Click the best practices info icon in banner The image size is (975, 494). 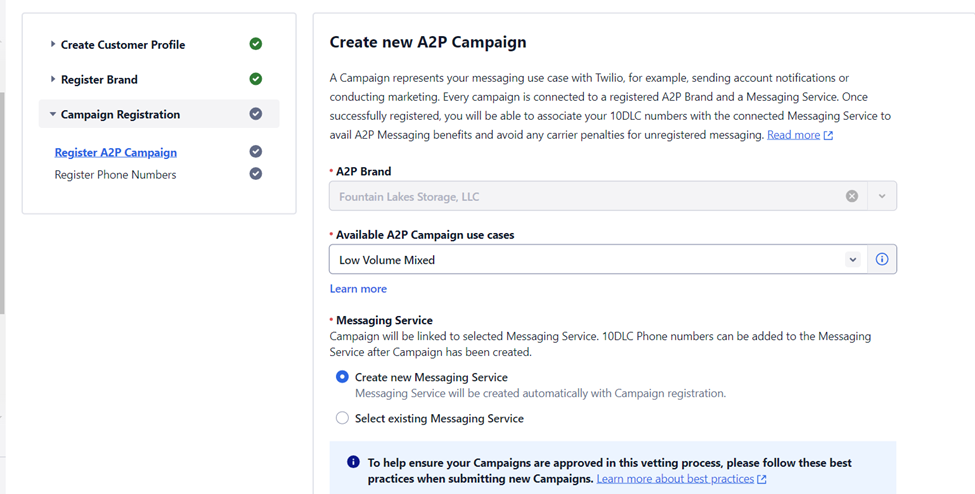(353, 462)
